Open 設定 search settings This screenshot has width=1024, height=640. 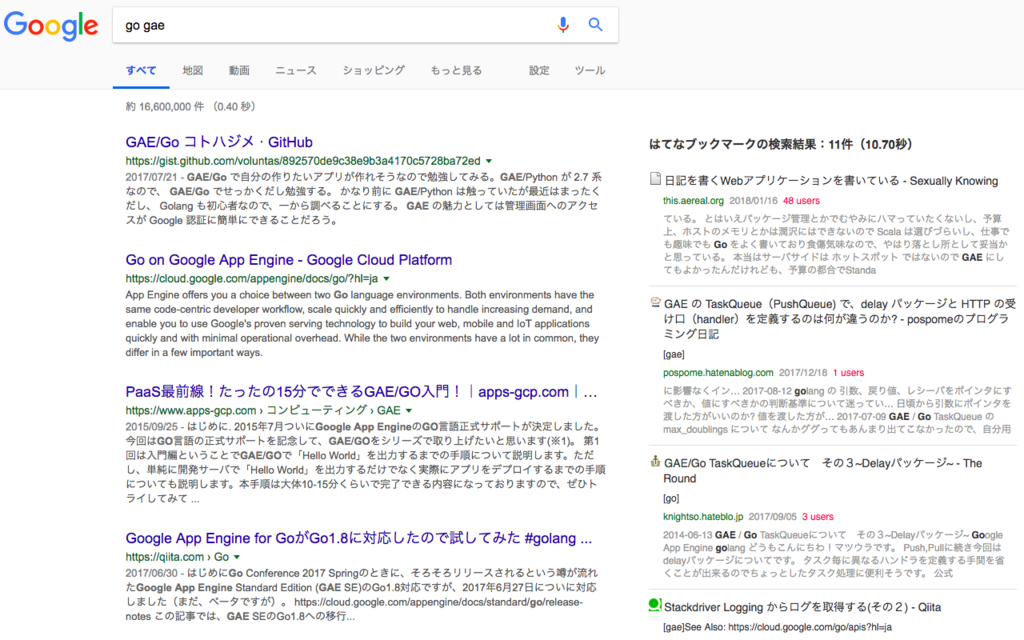(x=539, y=71)
